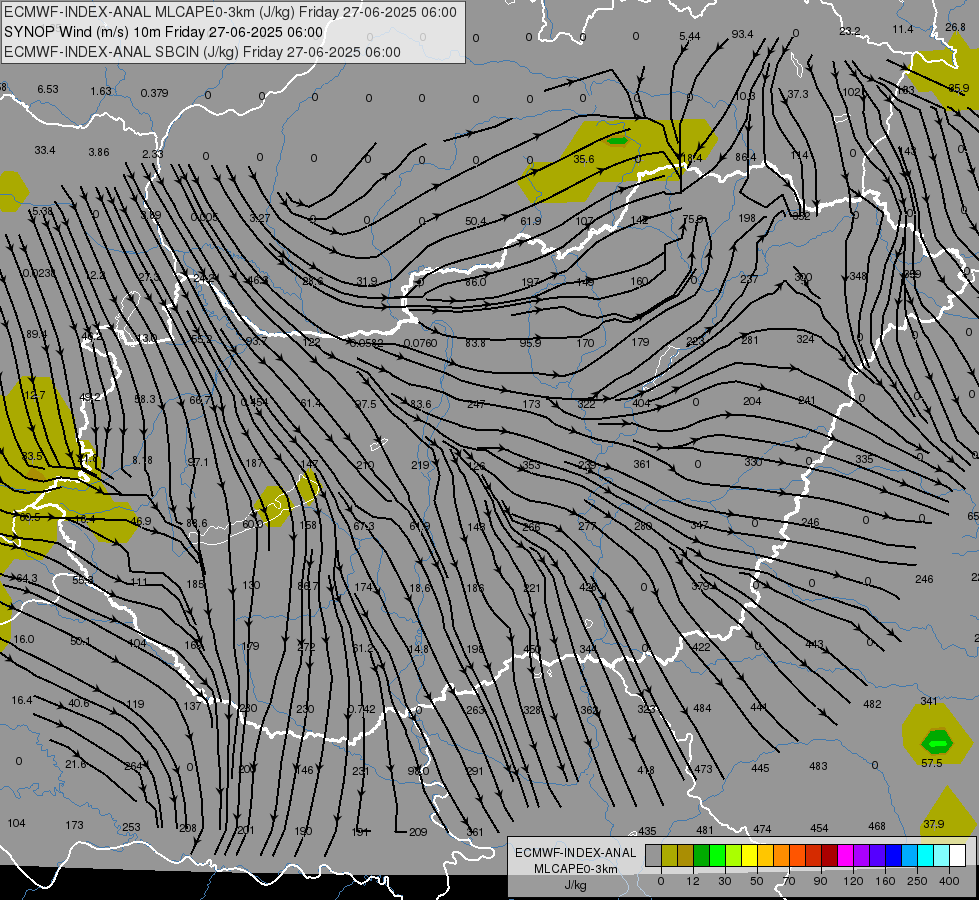Click the map value '322'

coord(586,405)
